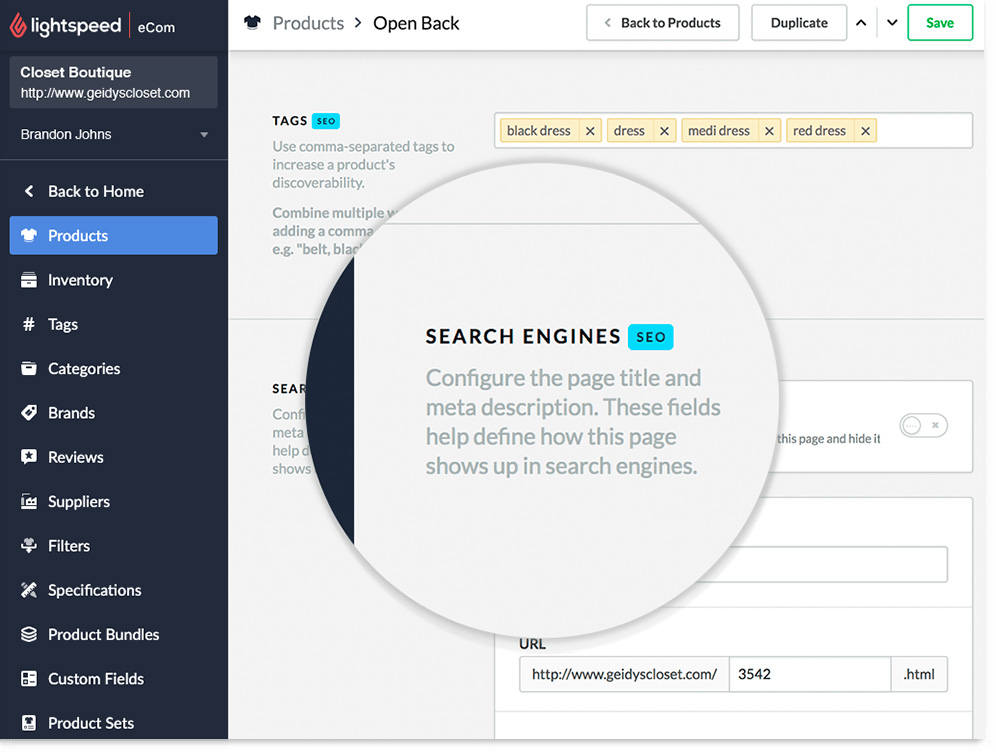This screenshot has height=752, width=996.
Task: Click the Custom Fields icon
Action: coord(29,678)
